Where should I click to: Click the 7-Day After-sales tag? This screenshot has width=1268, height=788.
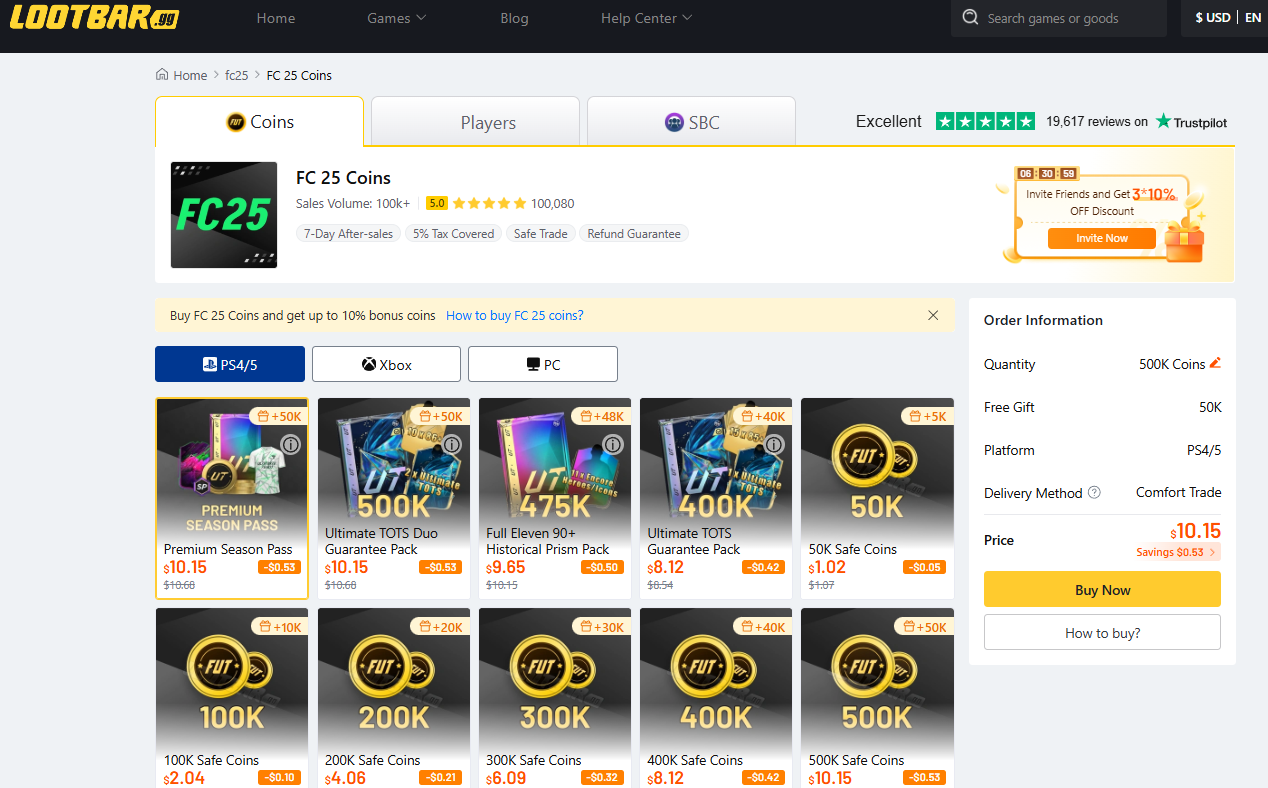coord(348,234)
